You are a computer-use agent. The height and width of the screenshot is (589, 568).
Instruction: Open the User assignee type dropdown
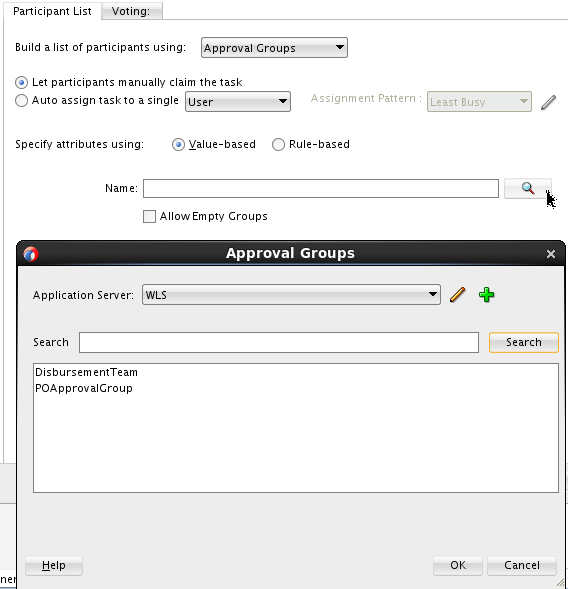[238, 101]
